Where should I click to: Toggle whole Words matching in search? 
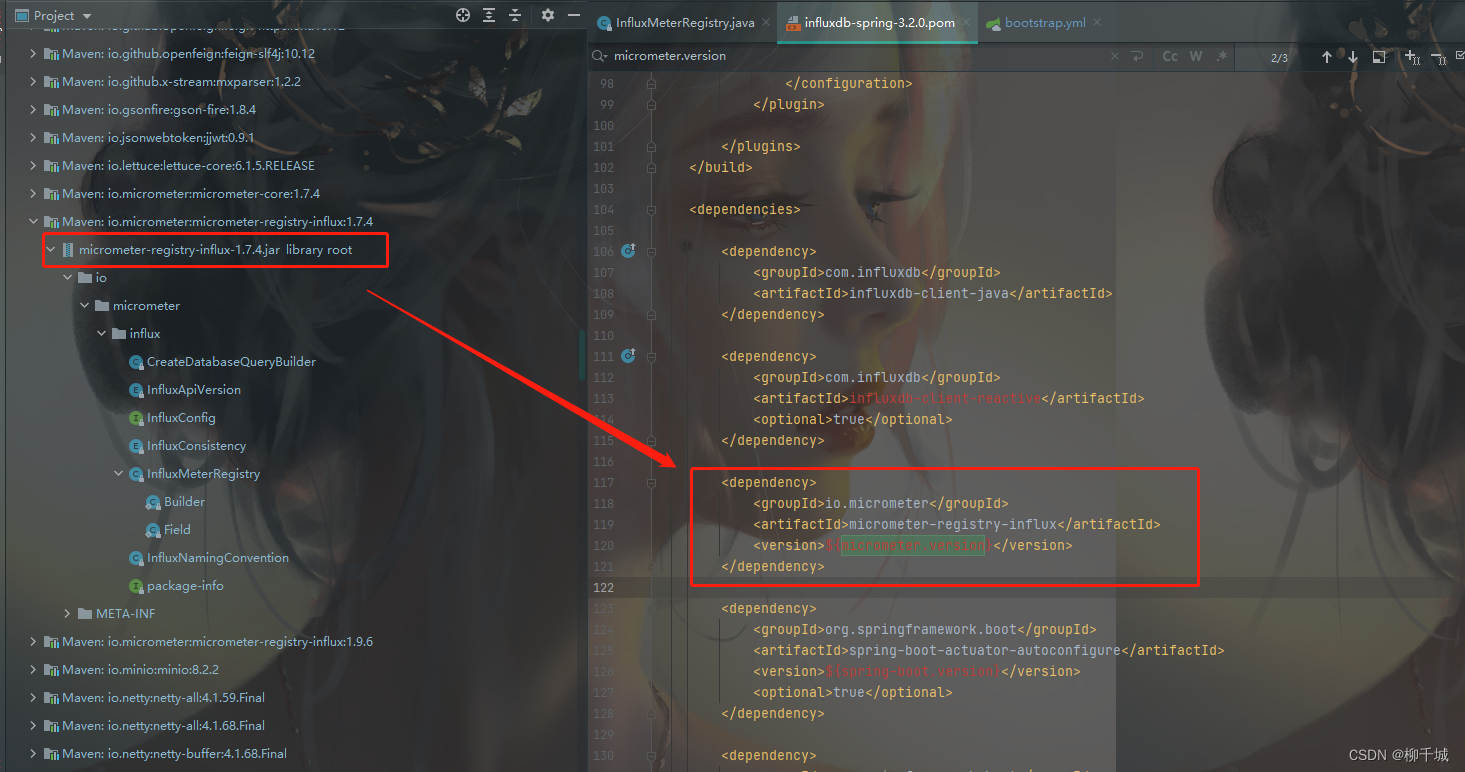(x=1196, y=56)
